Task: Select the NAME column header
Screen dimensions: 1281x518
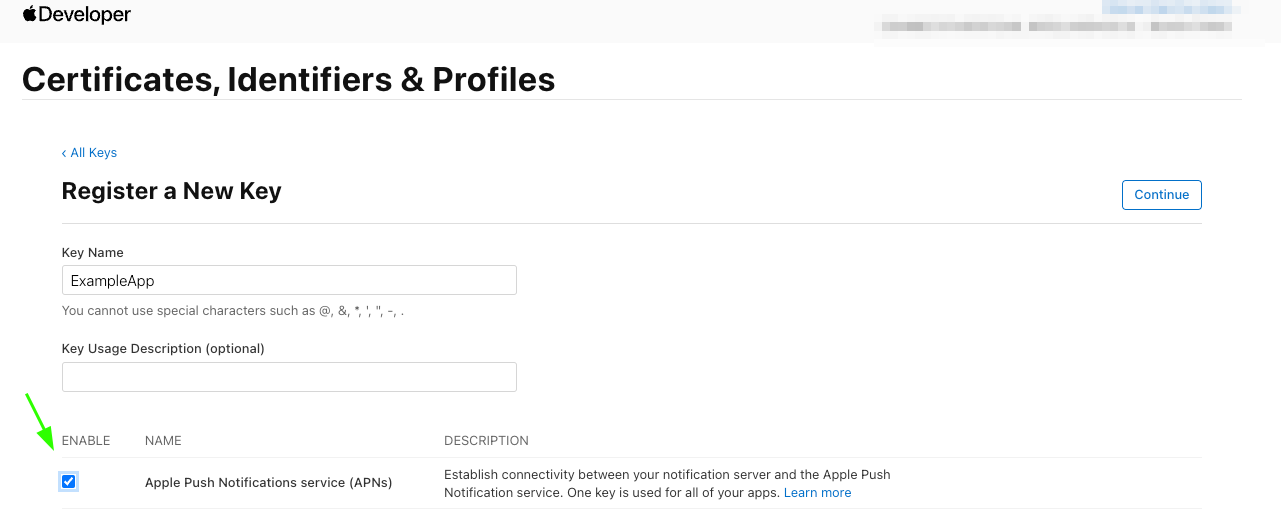Action: click(x=163, y=441)
